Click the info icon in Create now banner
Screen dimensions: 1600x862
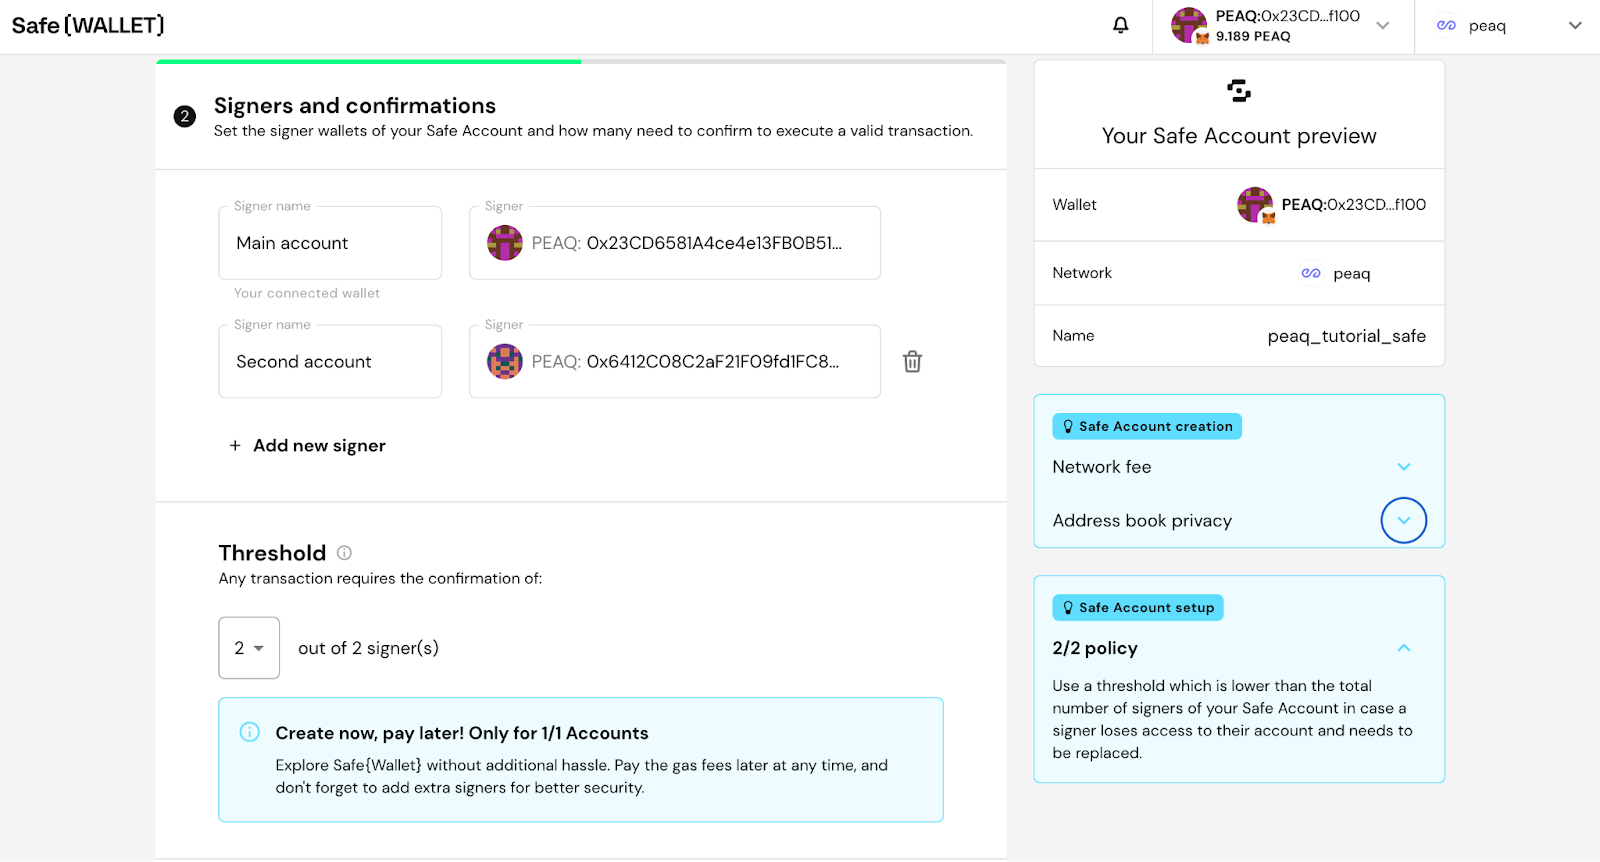click(x=250, y=732)
